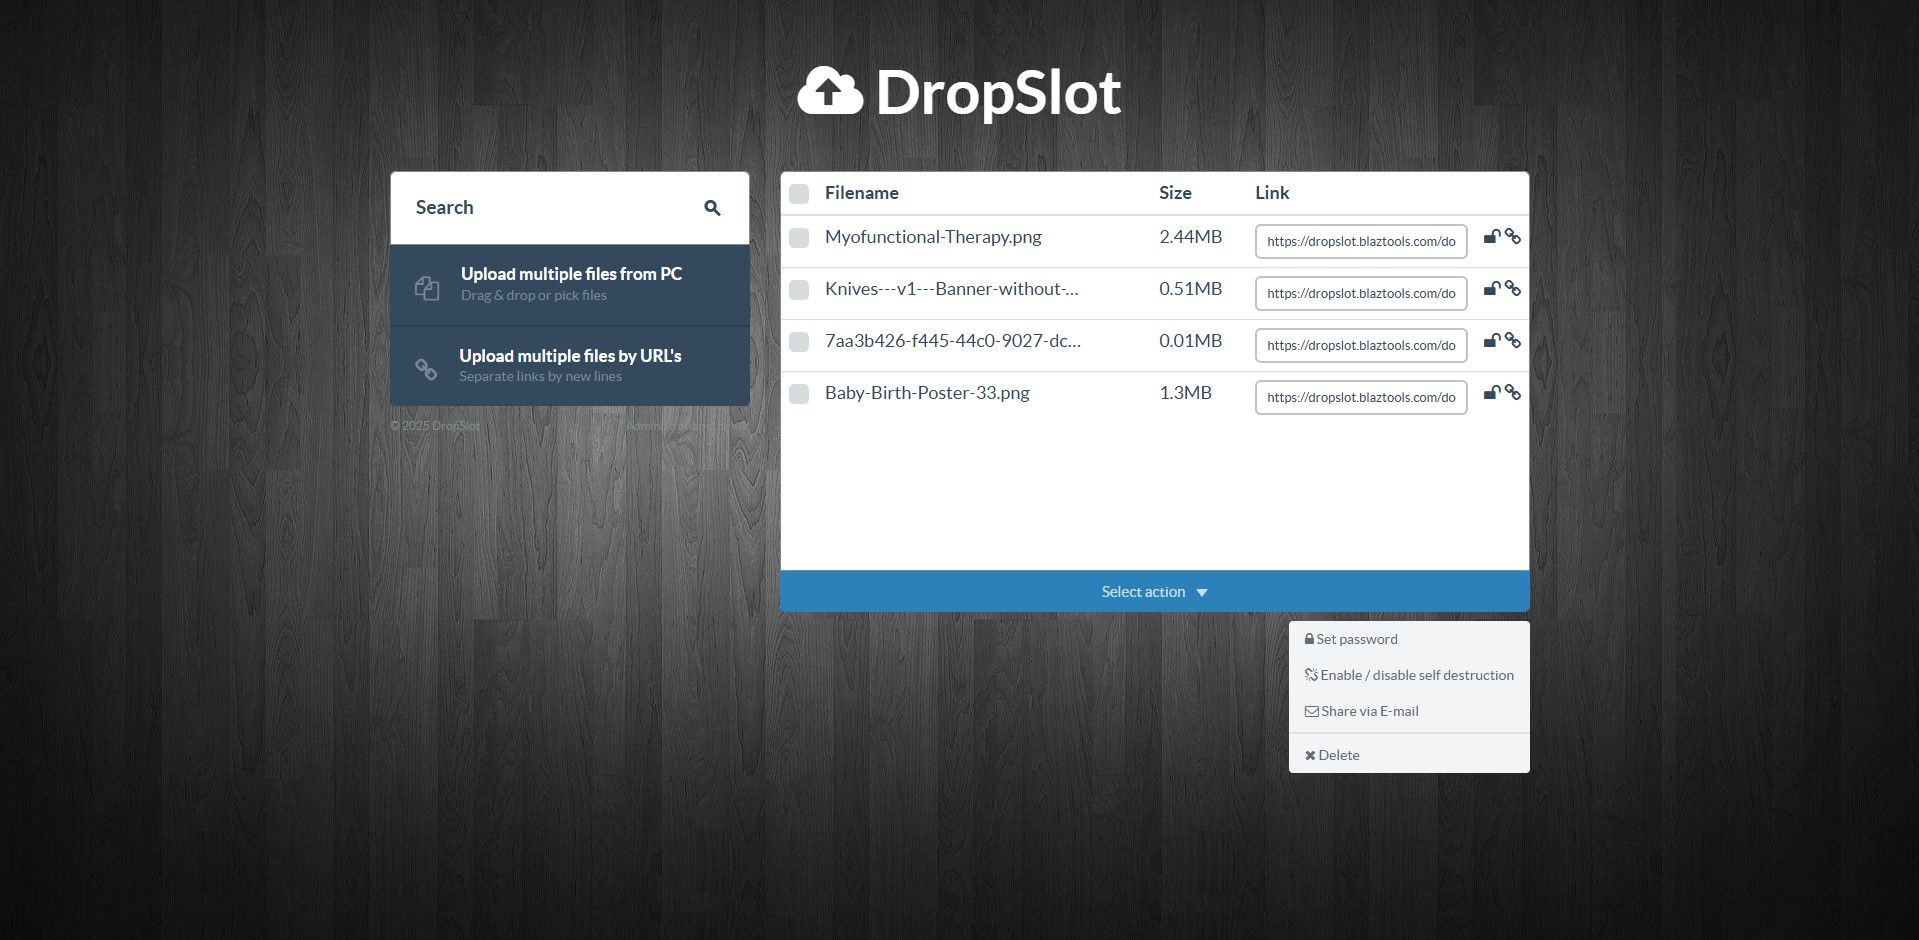
Task: Choose Share via E-mail option
Action: [x=1409, y=712]
